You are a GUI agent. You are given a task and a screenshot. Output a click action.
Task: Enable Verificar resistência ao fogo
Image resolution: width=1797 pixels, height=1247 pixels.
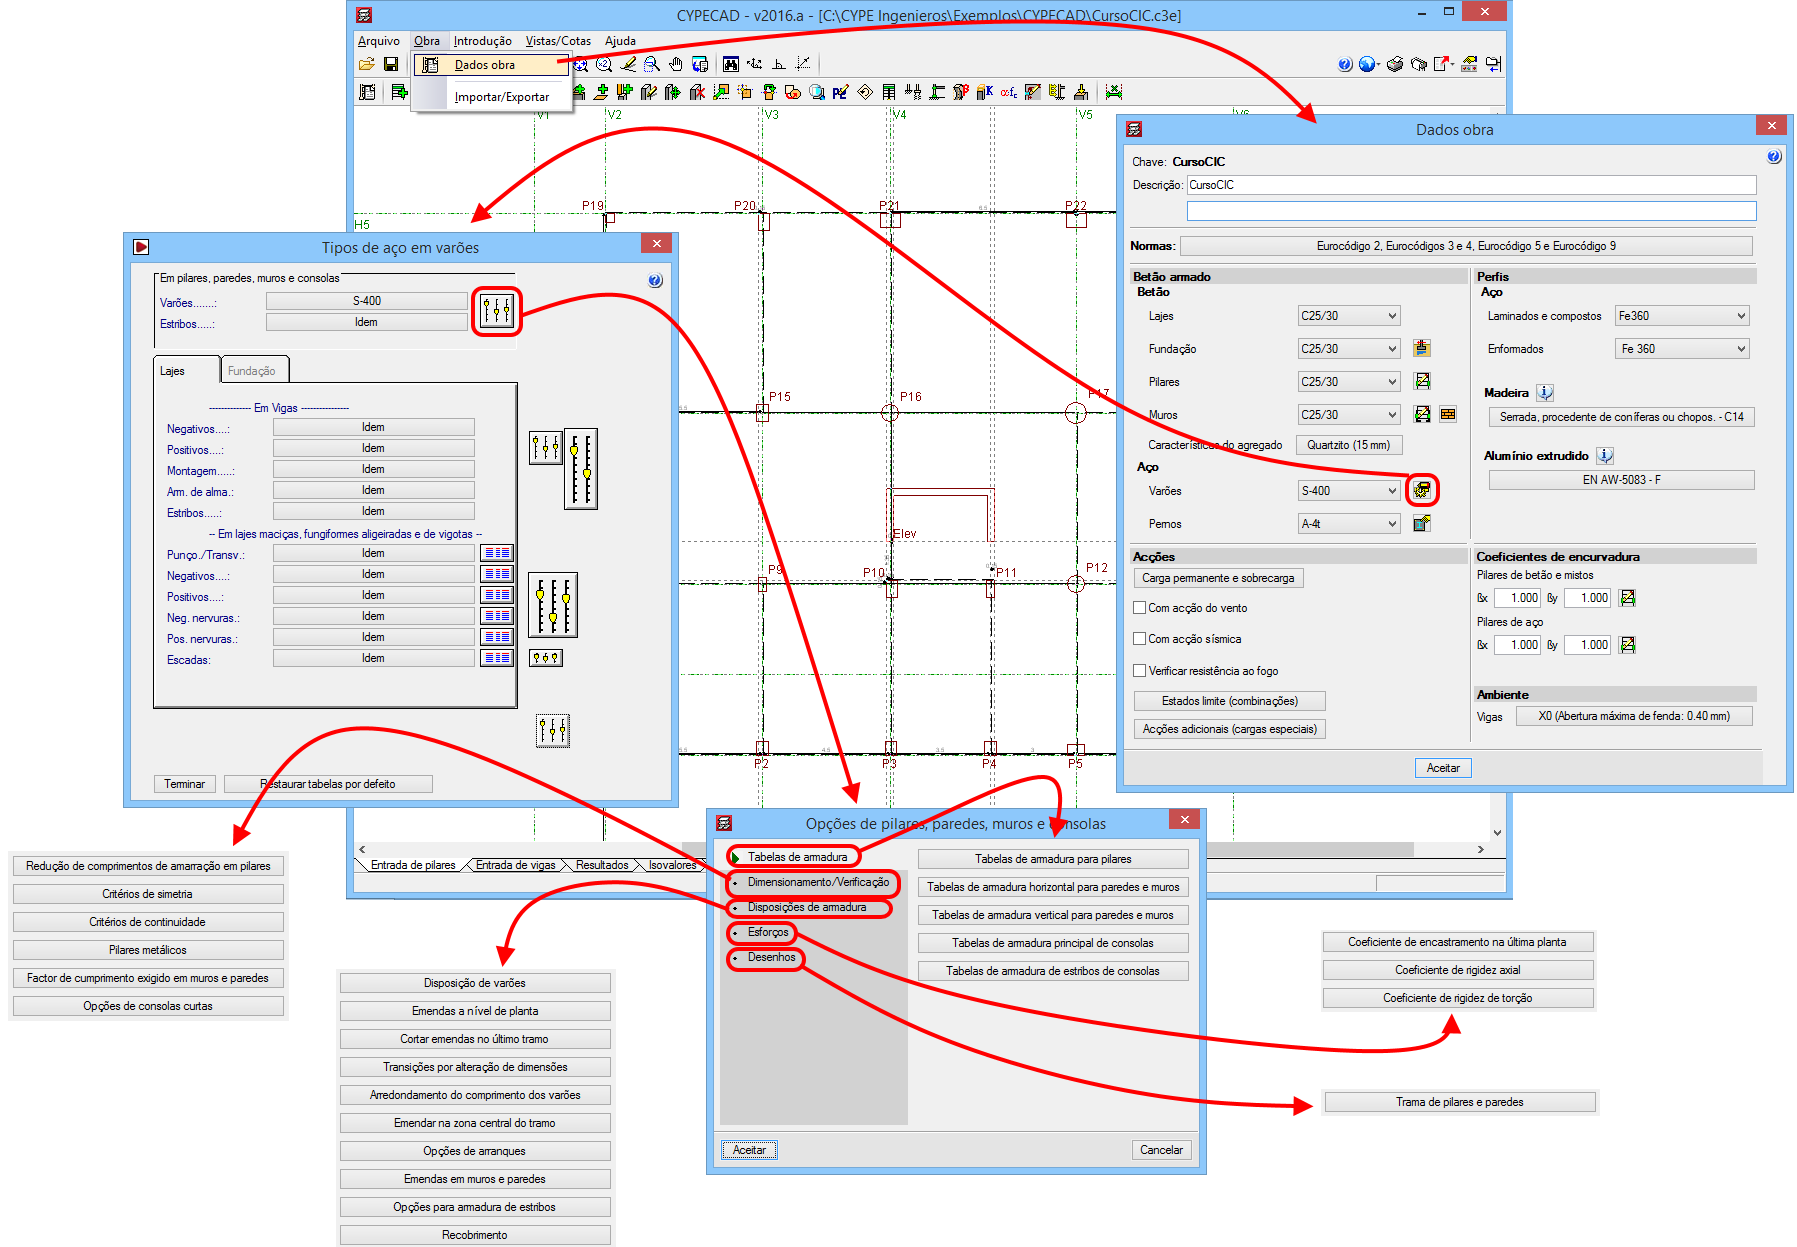click(1139, 671)
